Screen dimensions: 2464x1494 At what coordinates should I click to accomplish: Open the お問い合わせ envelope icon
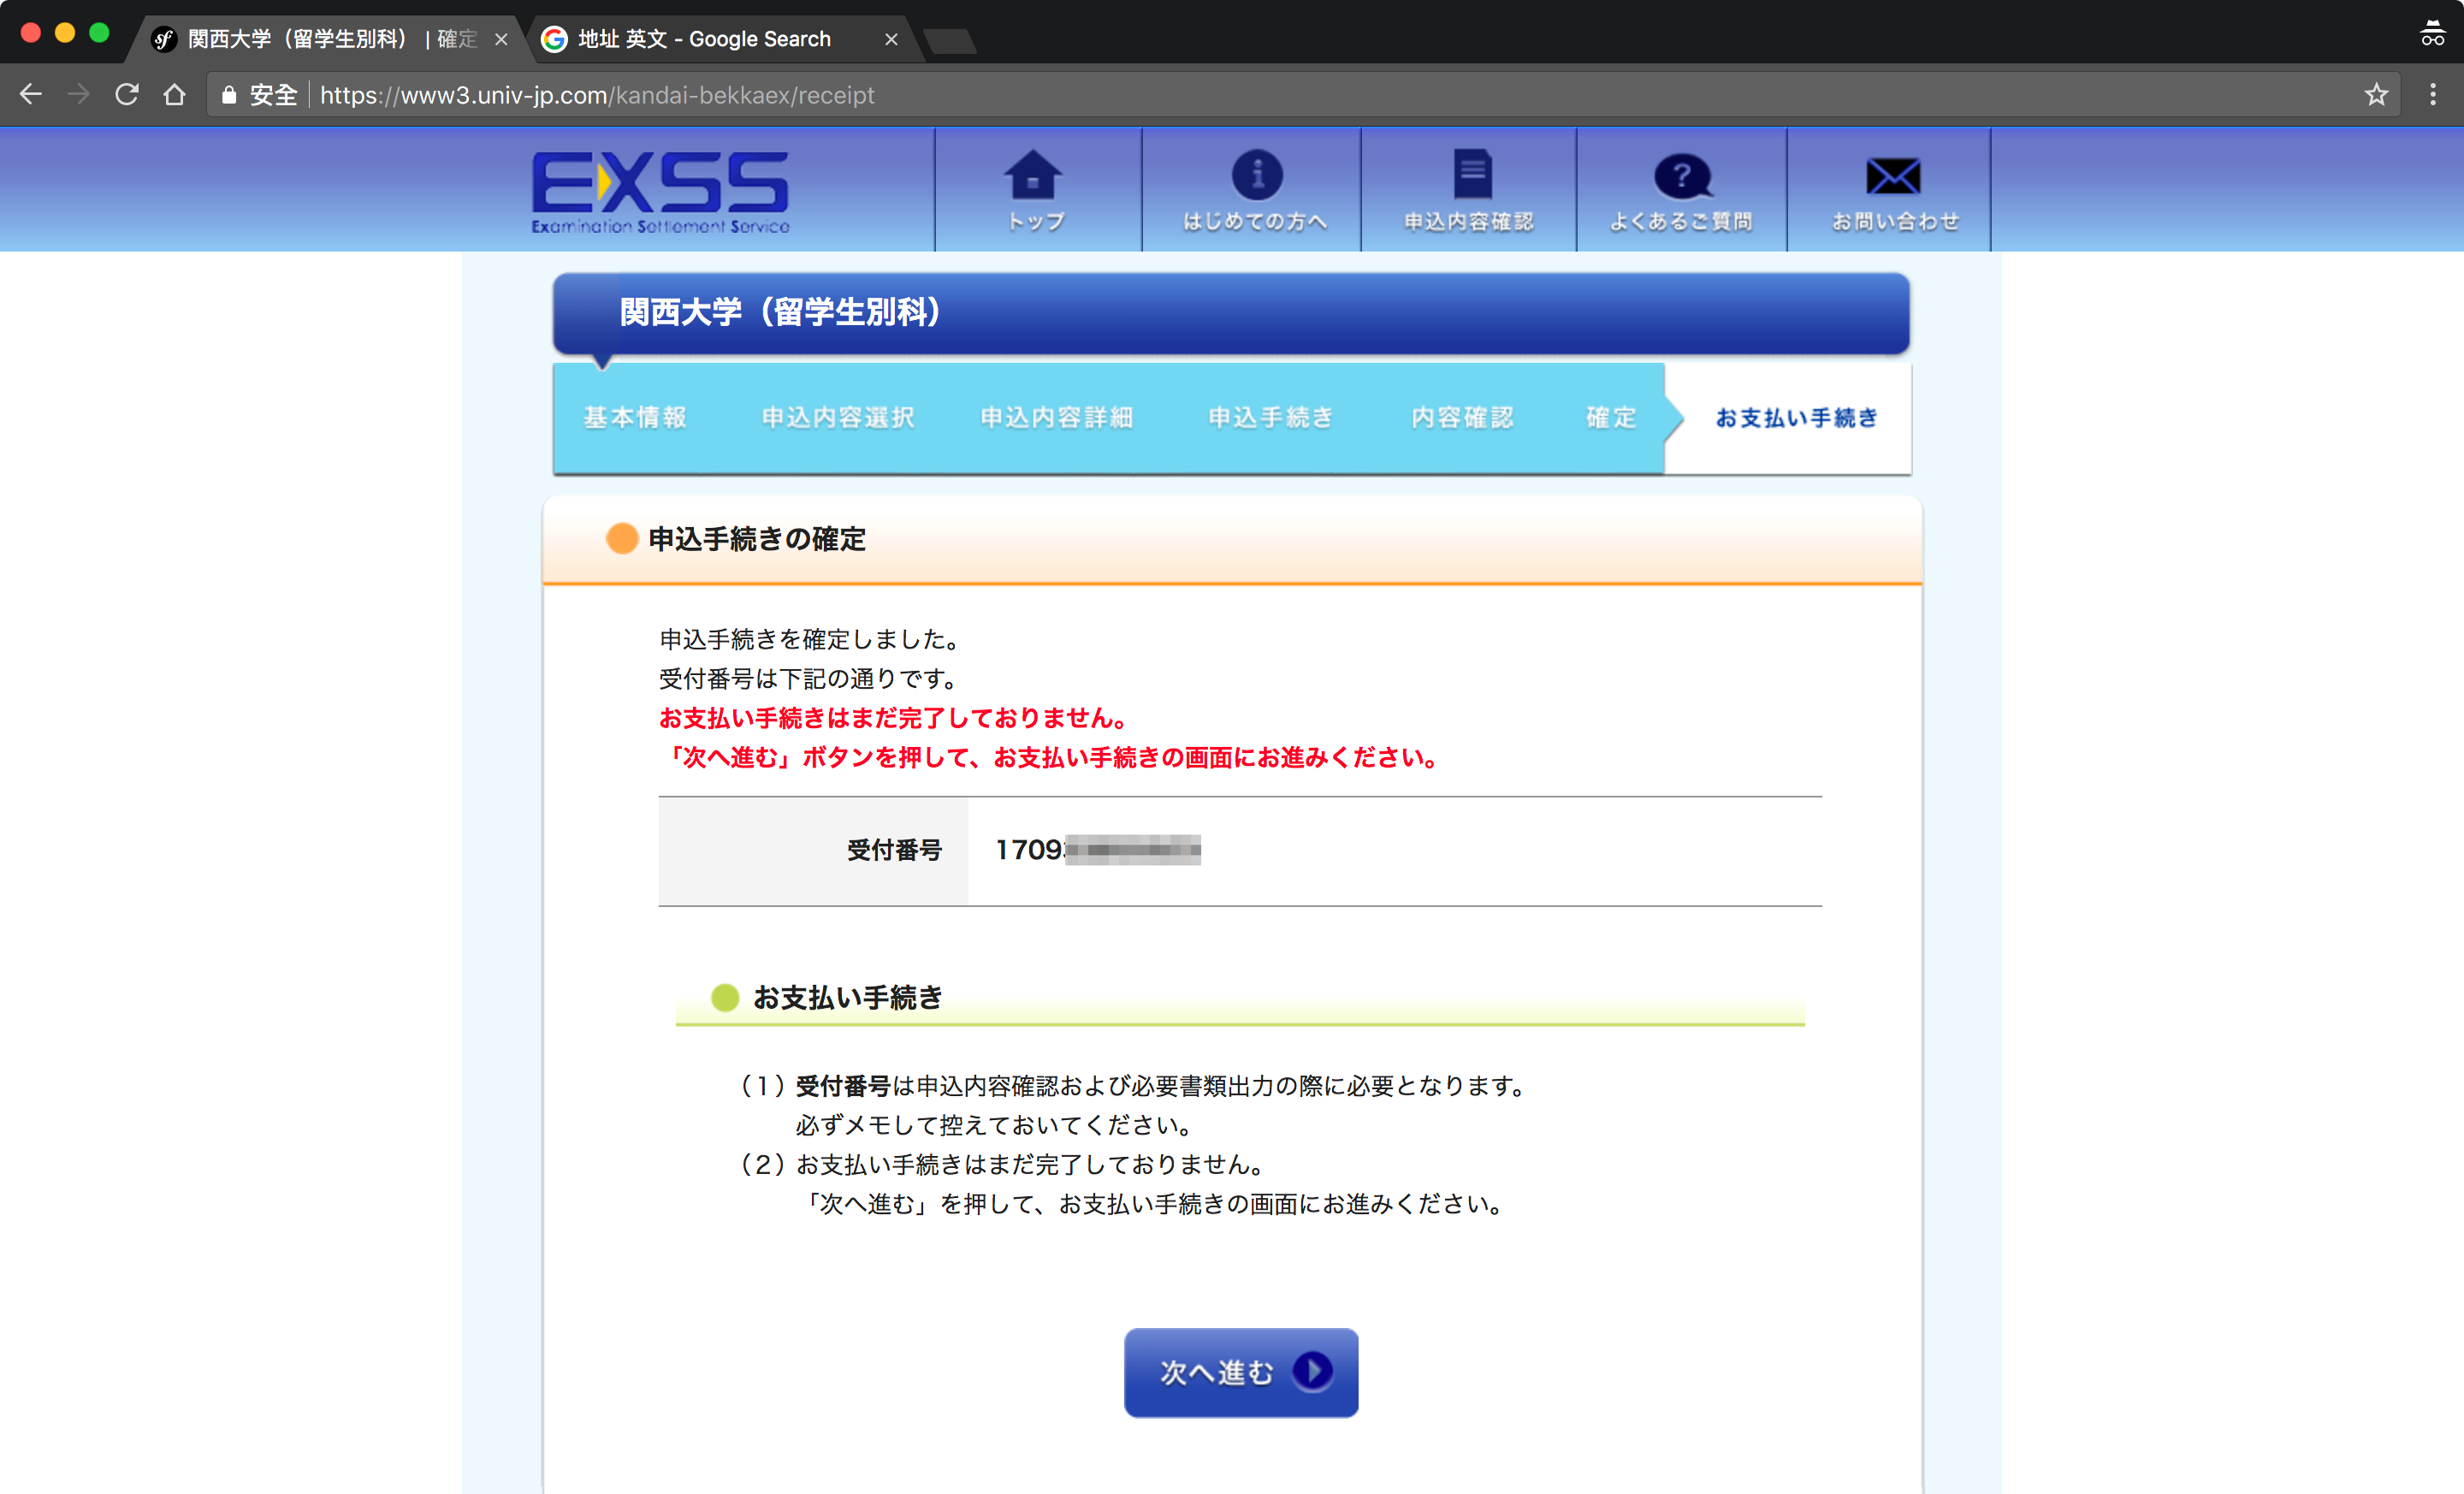pos(1893,178)
